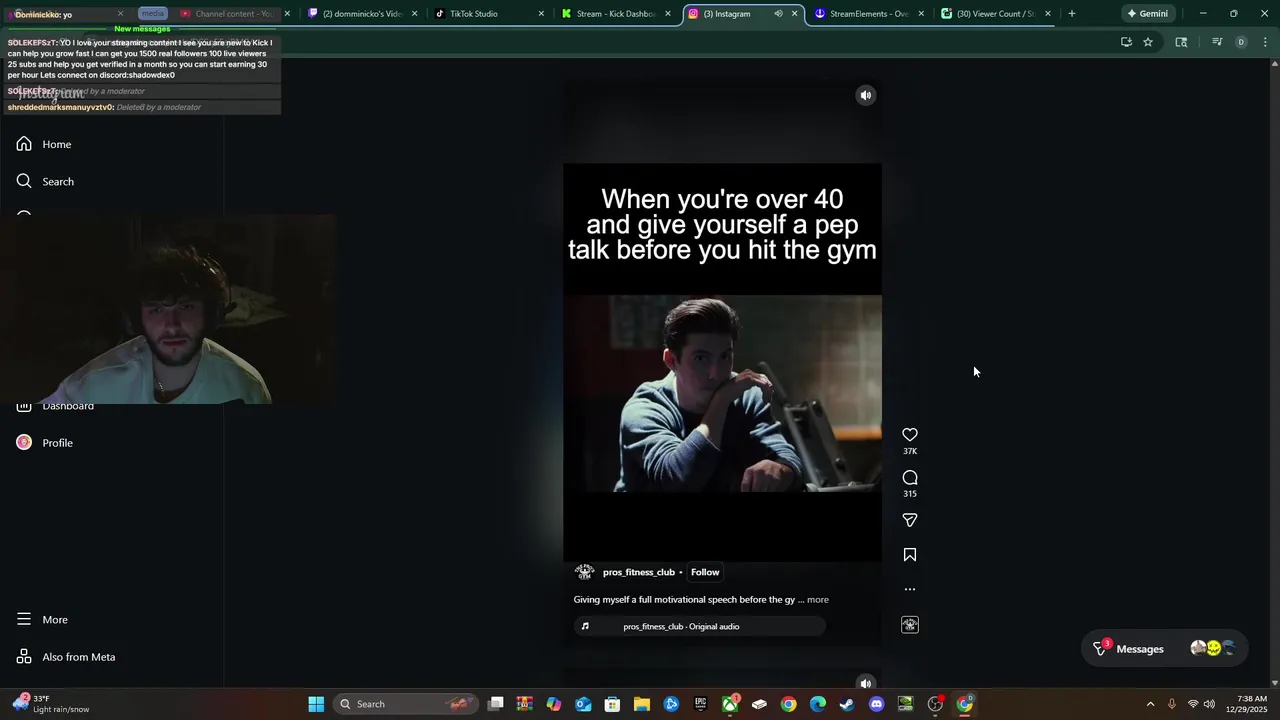Switch to the Viewer Count tab
Screen dimensions: 1280x720
click(x=995, y=14)
